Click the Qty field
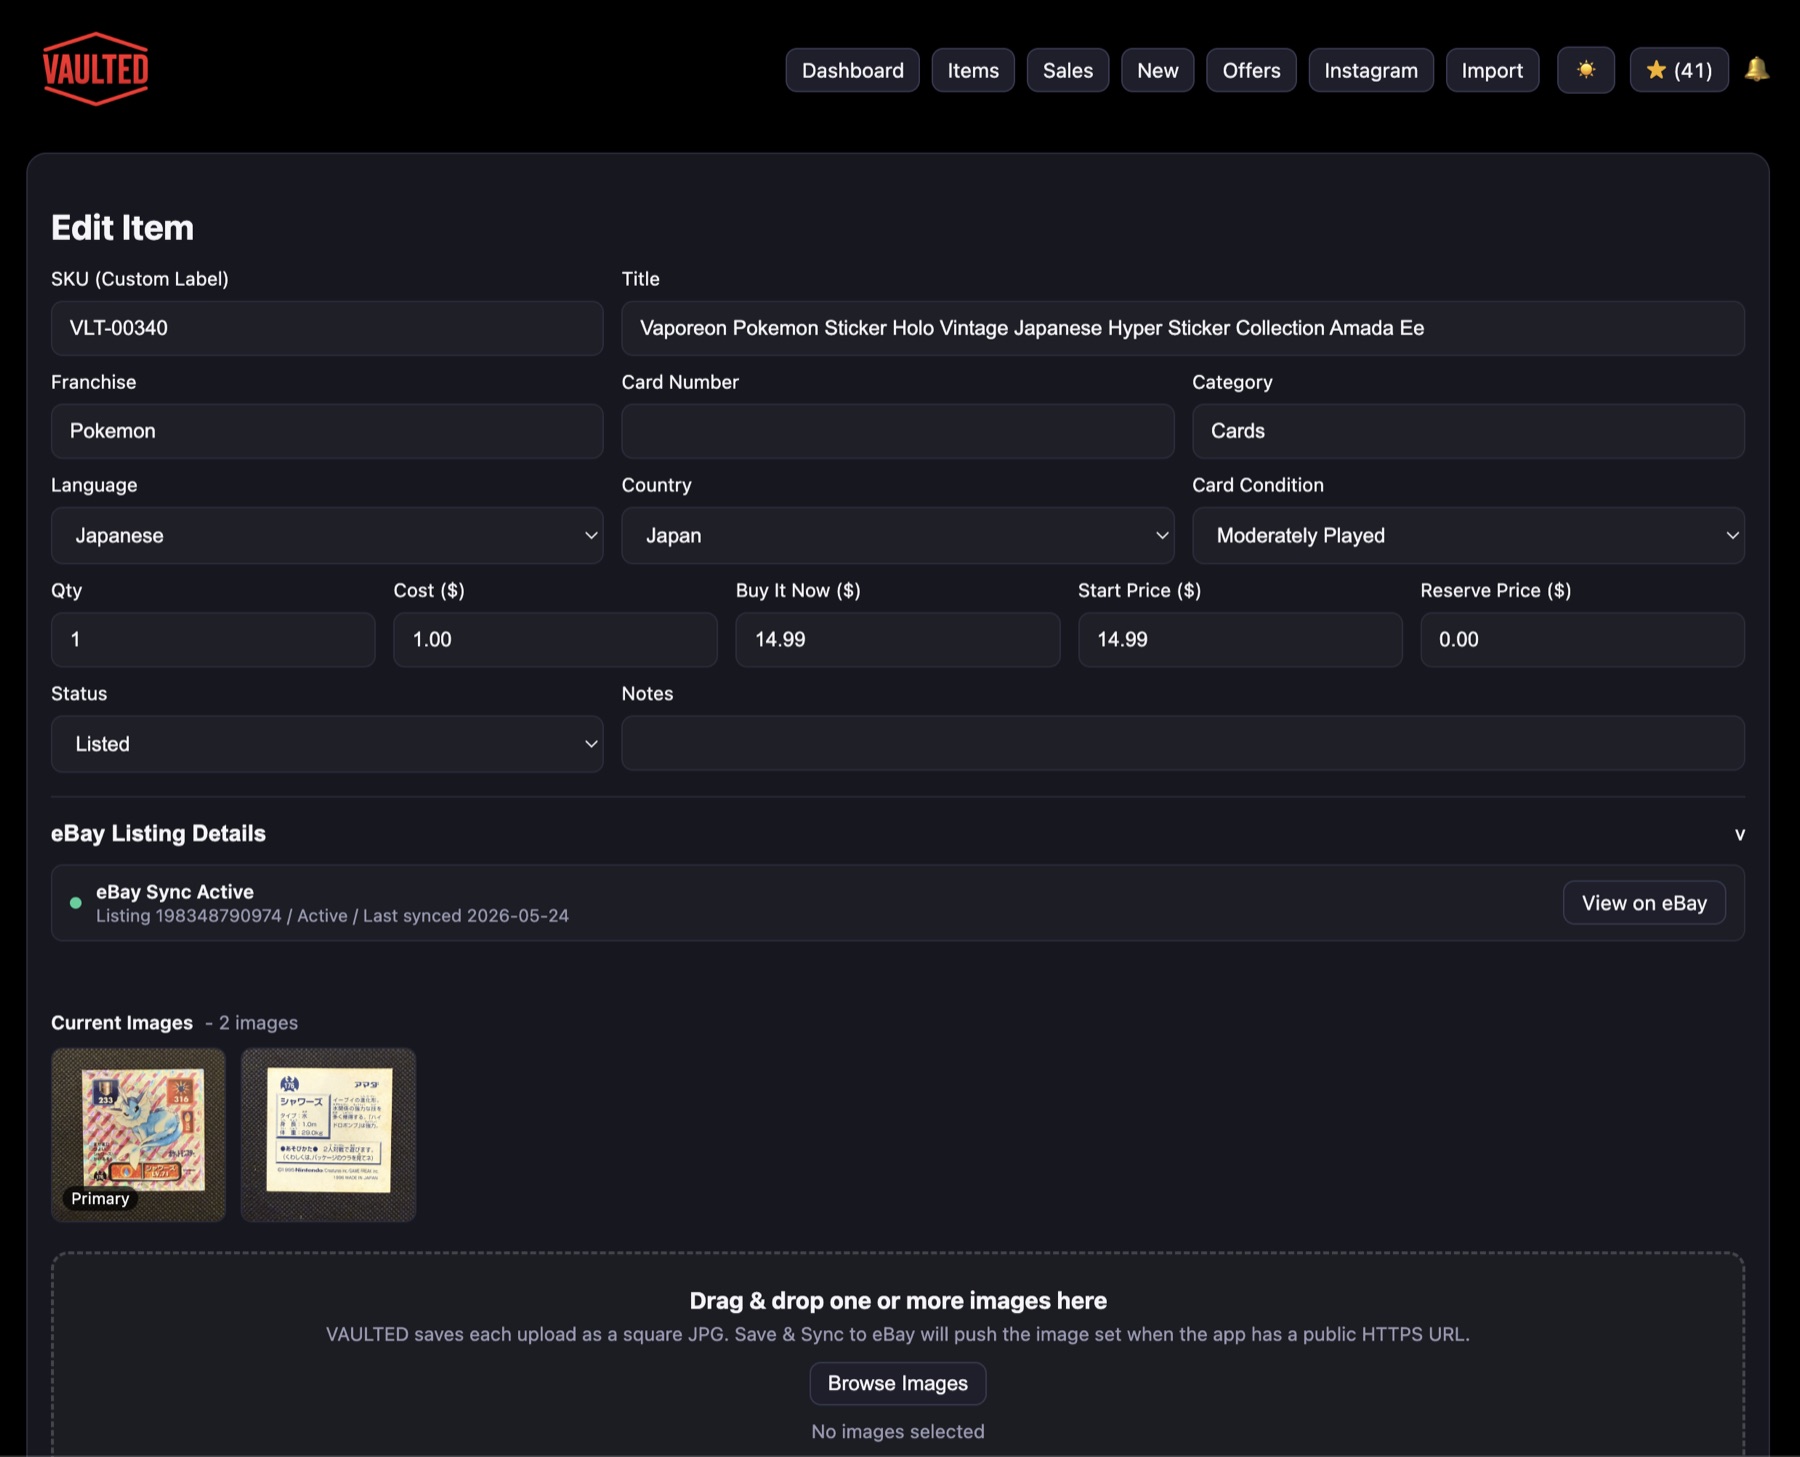The height and width of the screenshot is (1457, 1800). [213, 639]
